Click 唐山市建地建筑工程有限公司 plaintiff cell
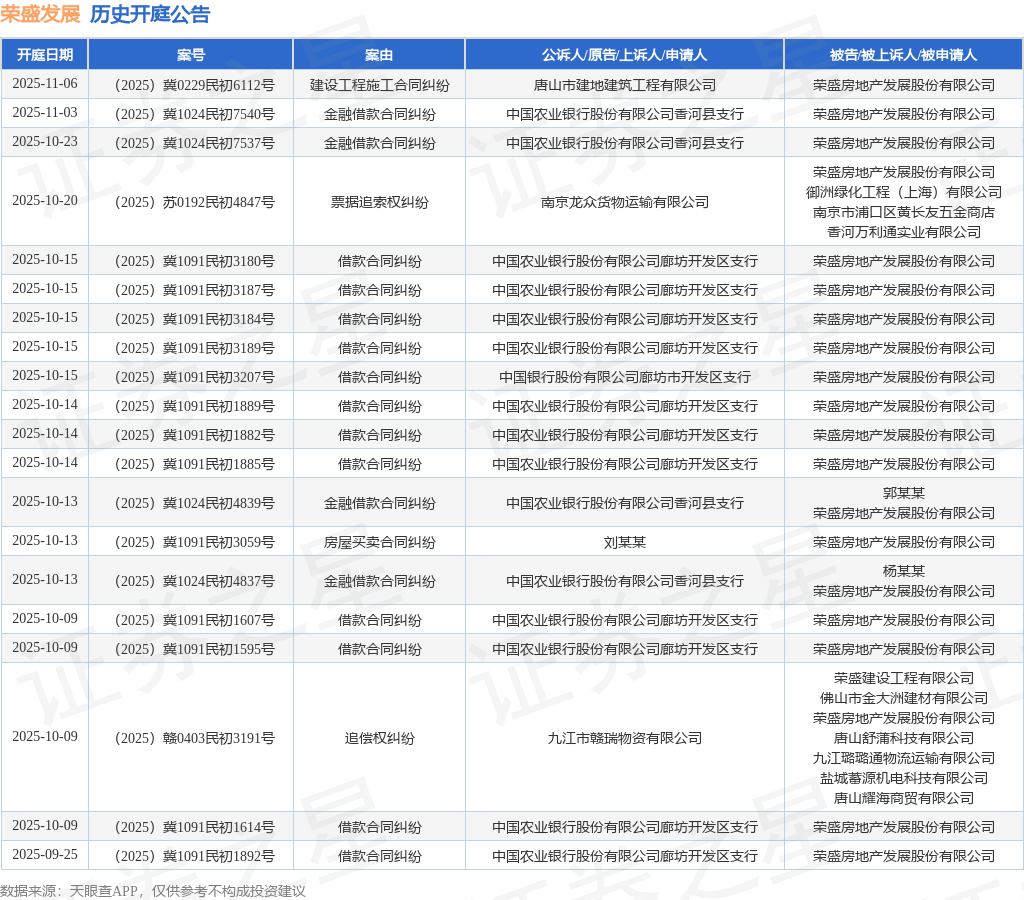 pyautogui.click(x=624, y=85)
